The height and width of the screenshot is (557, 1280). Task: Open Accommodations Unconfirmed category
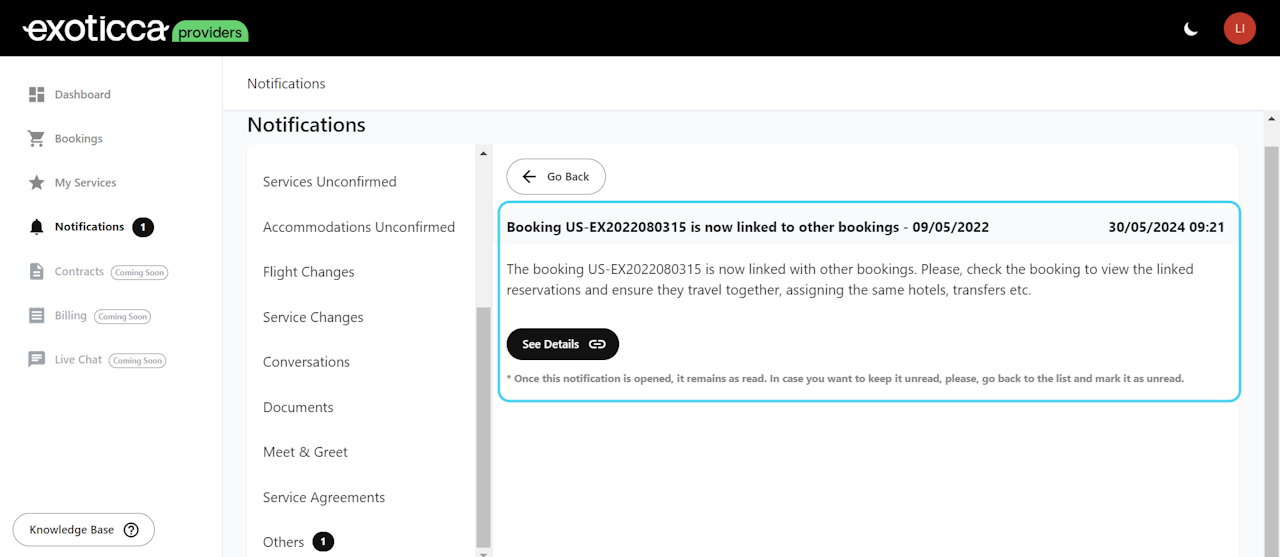click(359, 227)
